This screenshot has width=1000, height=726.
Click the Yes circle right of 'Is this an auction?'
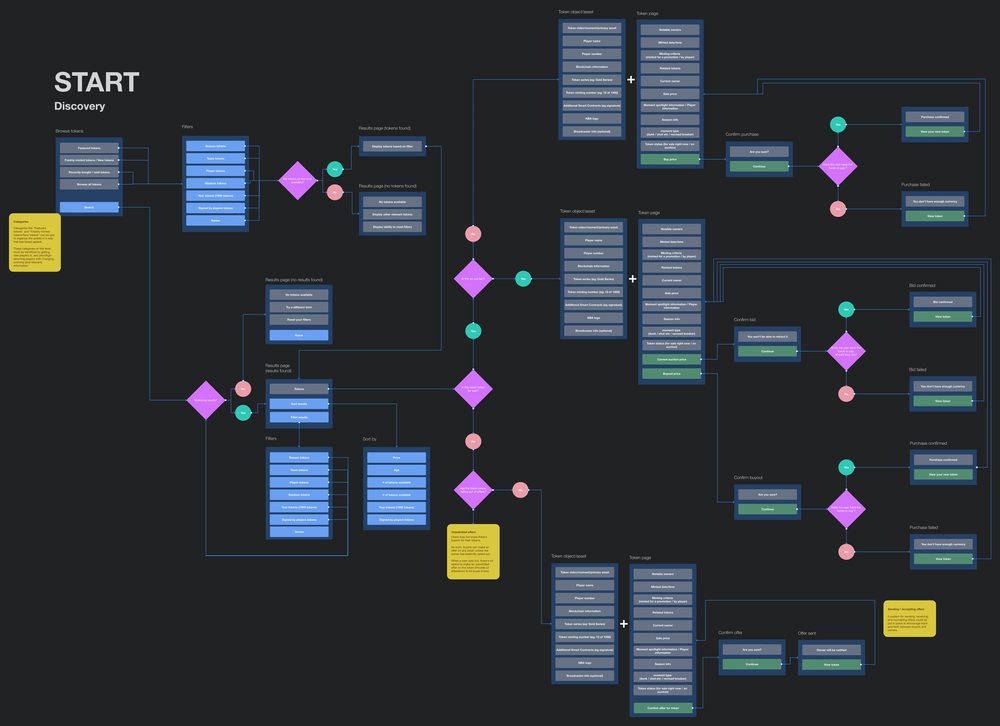(523, 279)
